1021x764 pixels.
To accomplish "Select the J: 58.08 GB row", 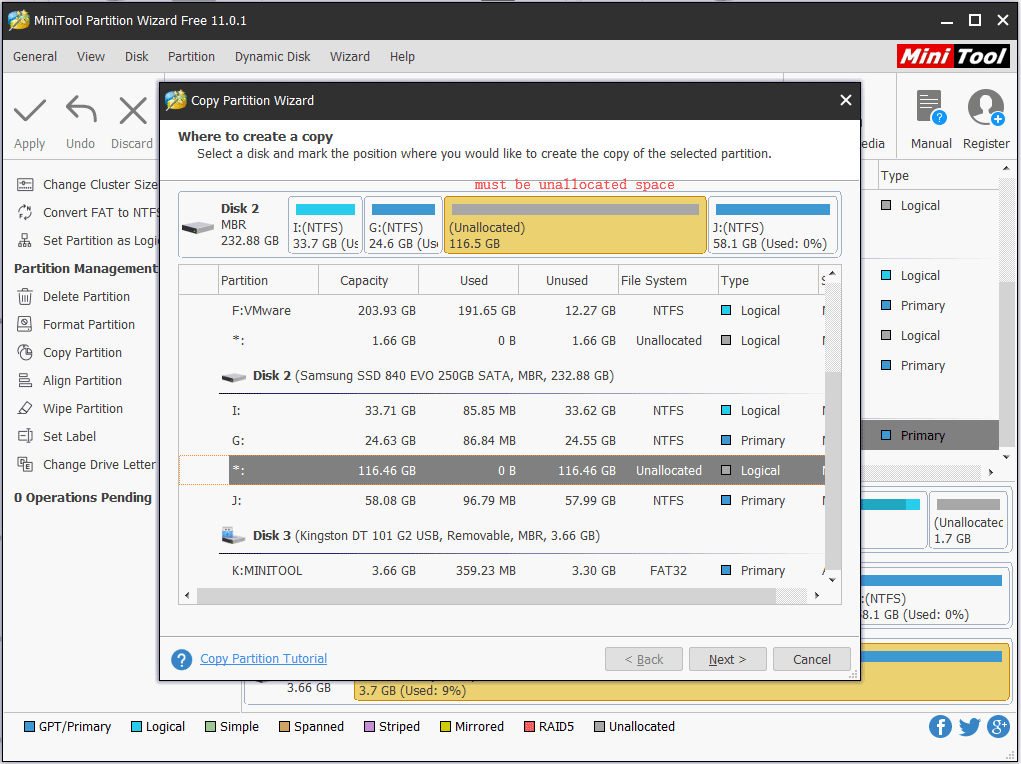I will tap(501, 501).
